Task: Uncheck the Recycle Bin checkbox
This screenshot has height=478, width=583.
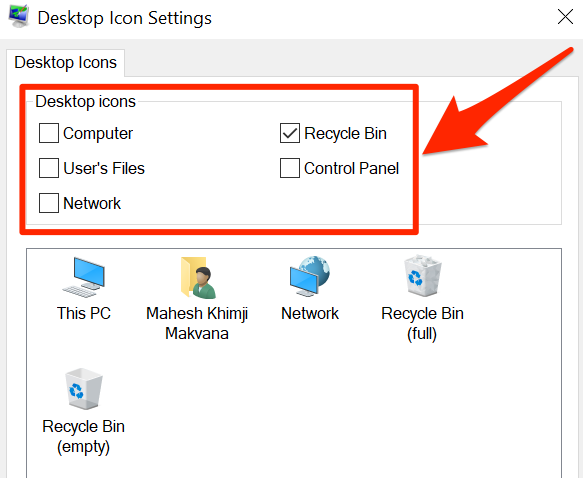Action: point(290,133)
